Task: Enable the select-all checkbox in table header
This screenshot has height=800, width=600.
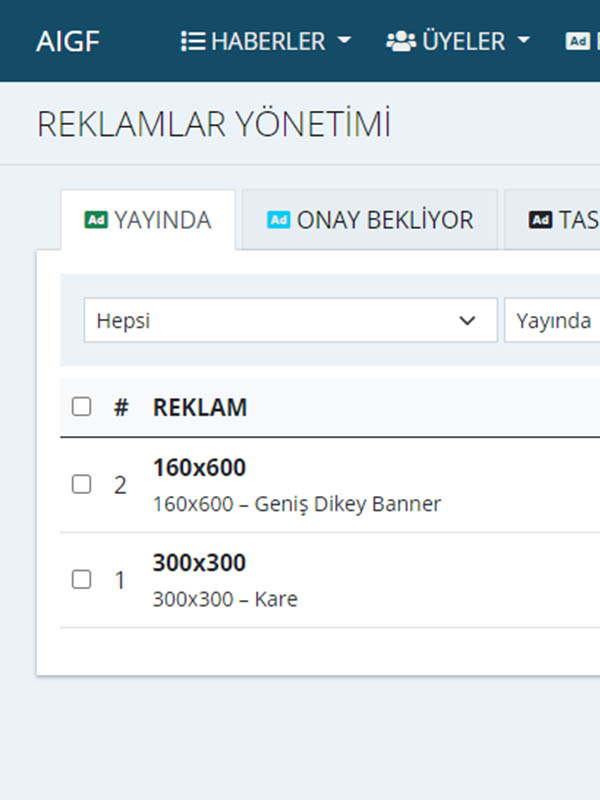Action: [x=82, y=406]
